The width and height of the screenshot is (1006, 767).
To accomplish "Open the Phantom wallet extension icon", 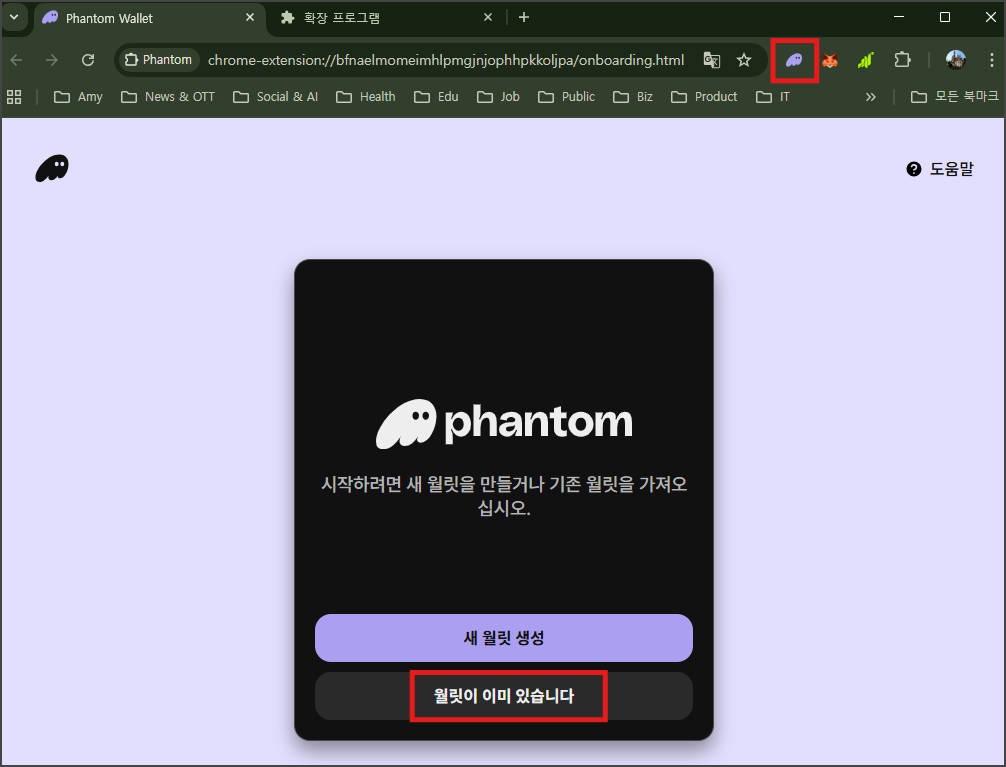I will pyautogui.click(x=794, y=60).
